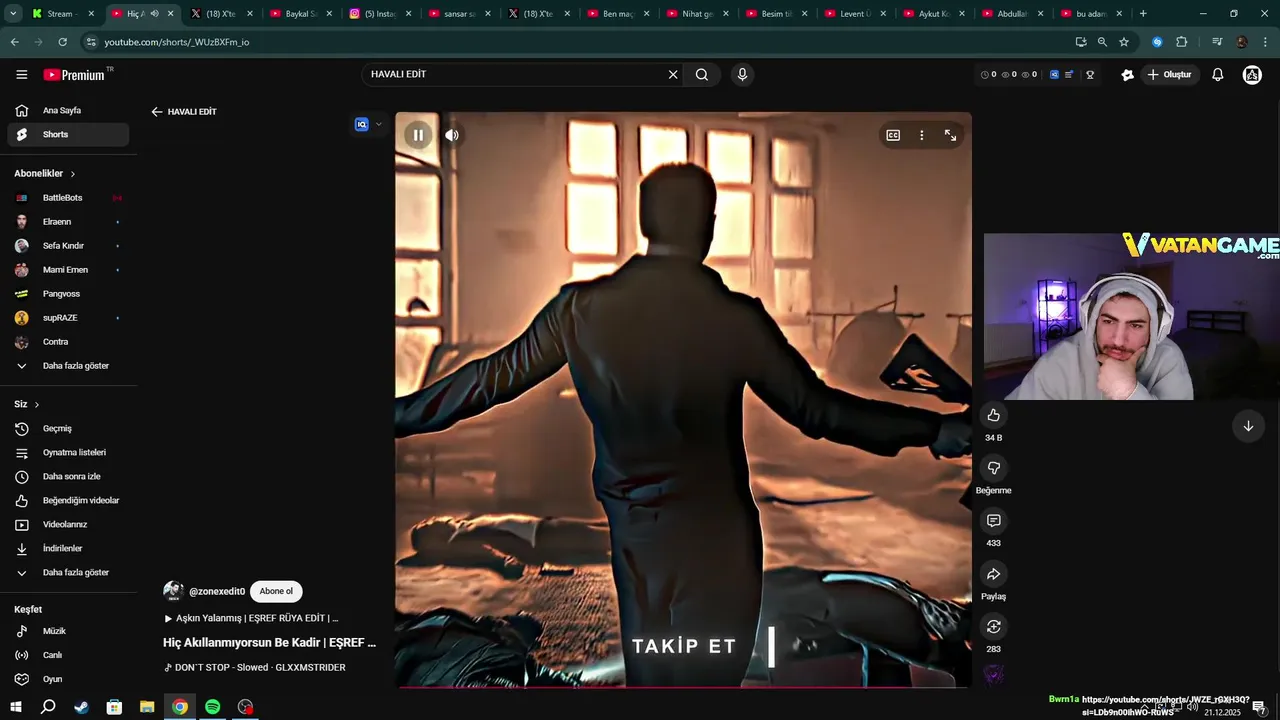Open Geçmiş watch history

click(x=68, y=429)
